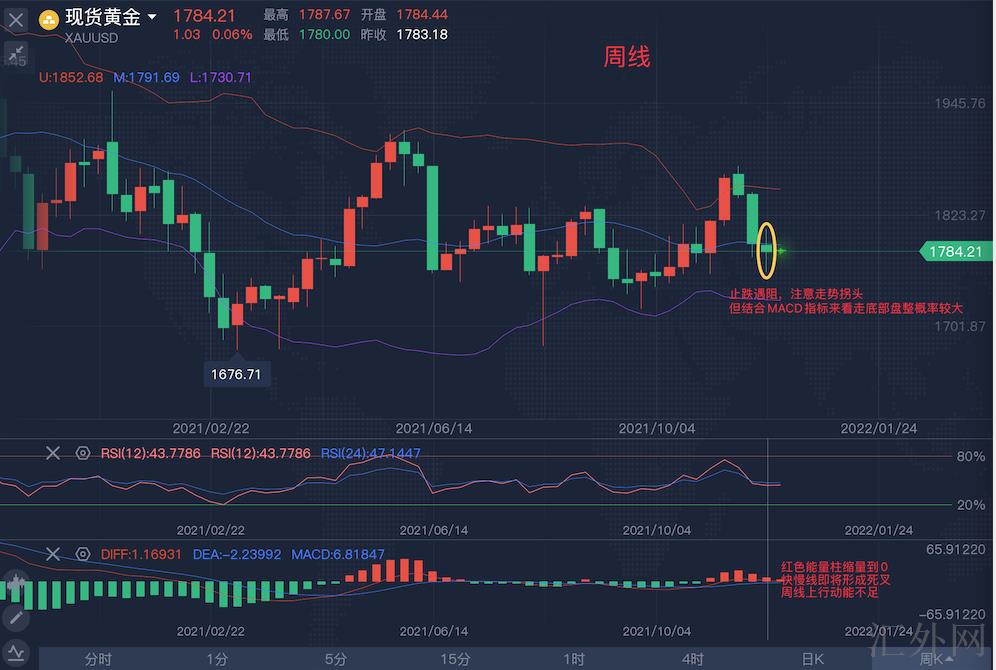Click the gold bars 现货黄金 logo icon

(x=48, y=17)
